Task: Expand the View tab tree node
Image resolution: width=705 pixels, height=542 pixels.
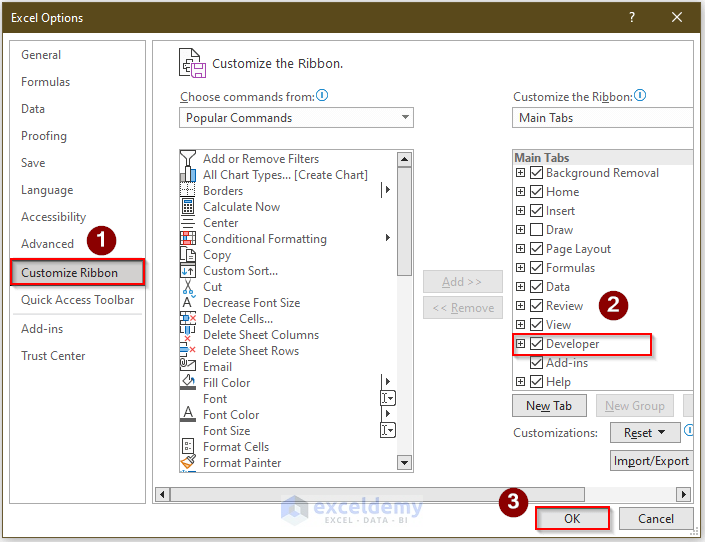Action: click(x=520, y=324)
